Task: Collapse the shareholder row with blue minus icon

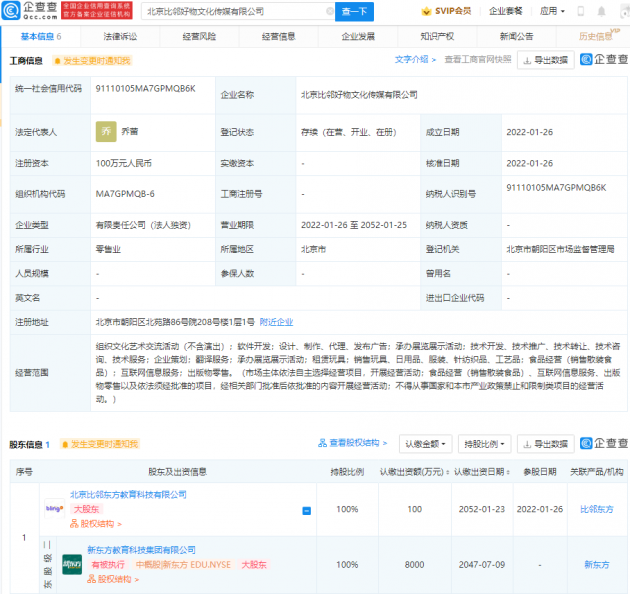Action: pos(307,511)
